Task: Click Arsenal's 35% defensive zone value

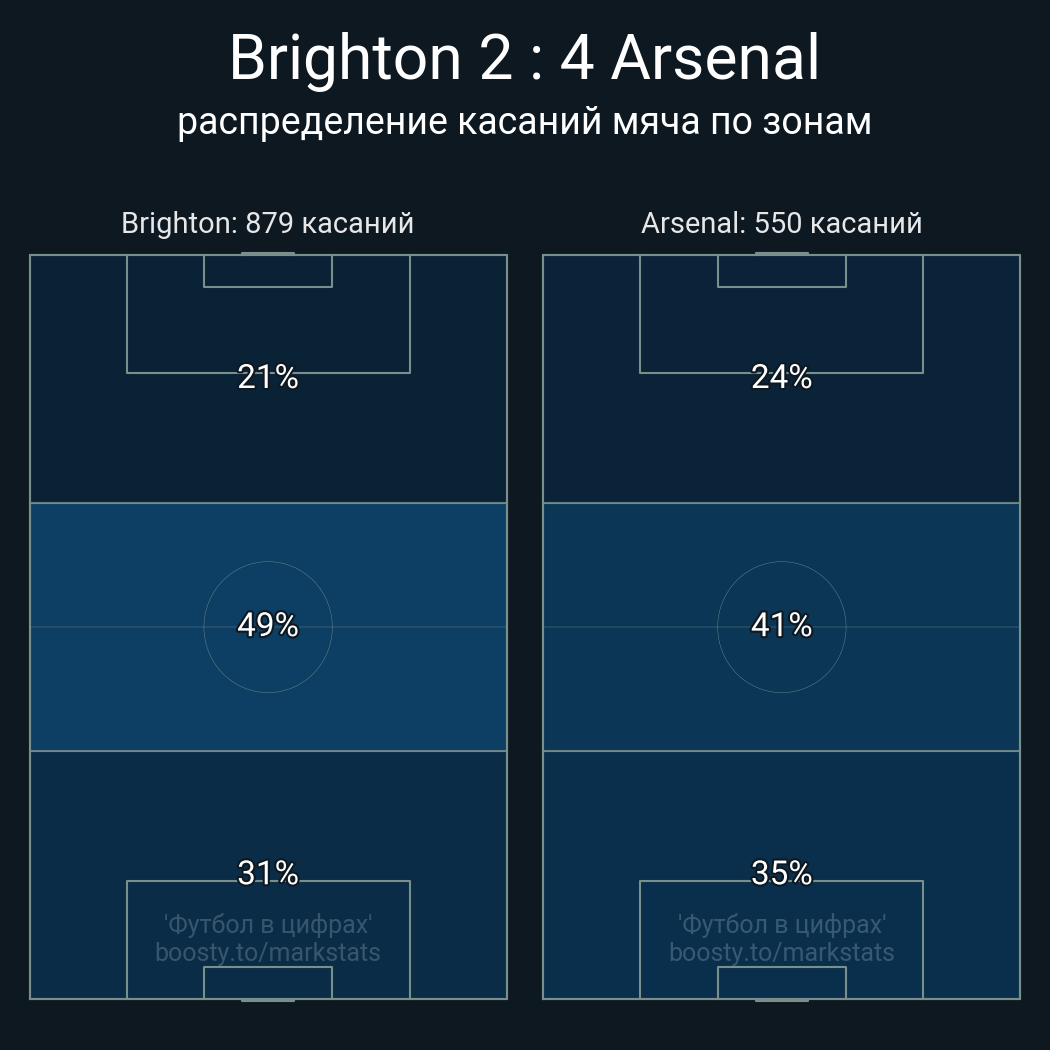Action: pos(781,873)
